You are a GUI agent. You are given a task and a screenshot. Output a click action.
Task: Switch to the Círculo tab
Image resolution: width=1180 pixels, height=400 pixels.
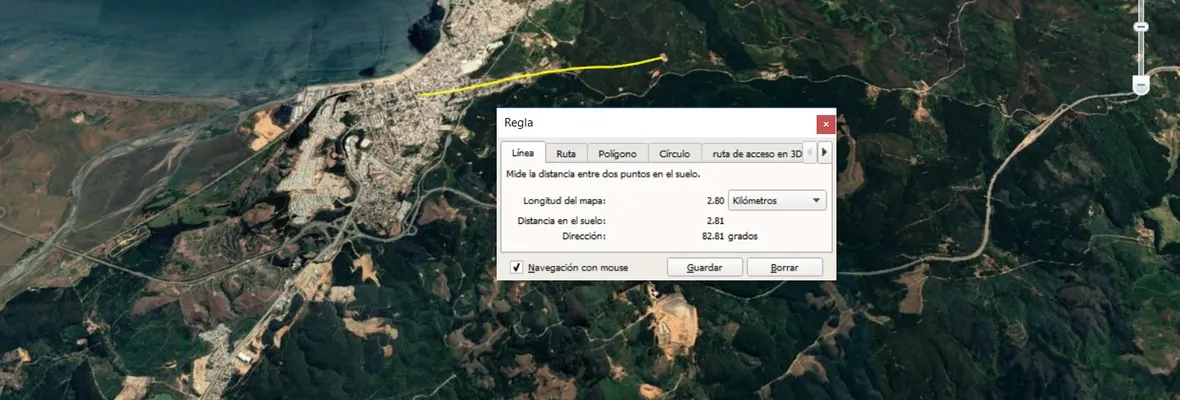(x=674, y=153)
